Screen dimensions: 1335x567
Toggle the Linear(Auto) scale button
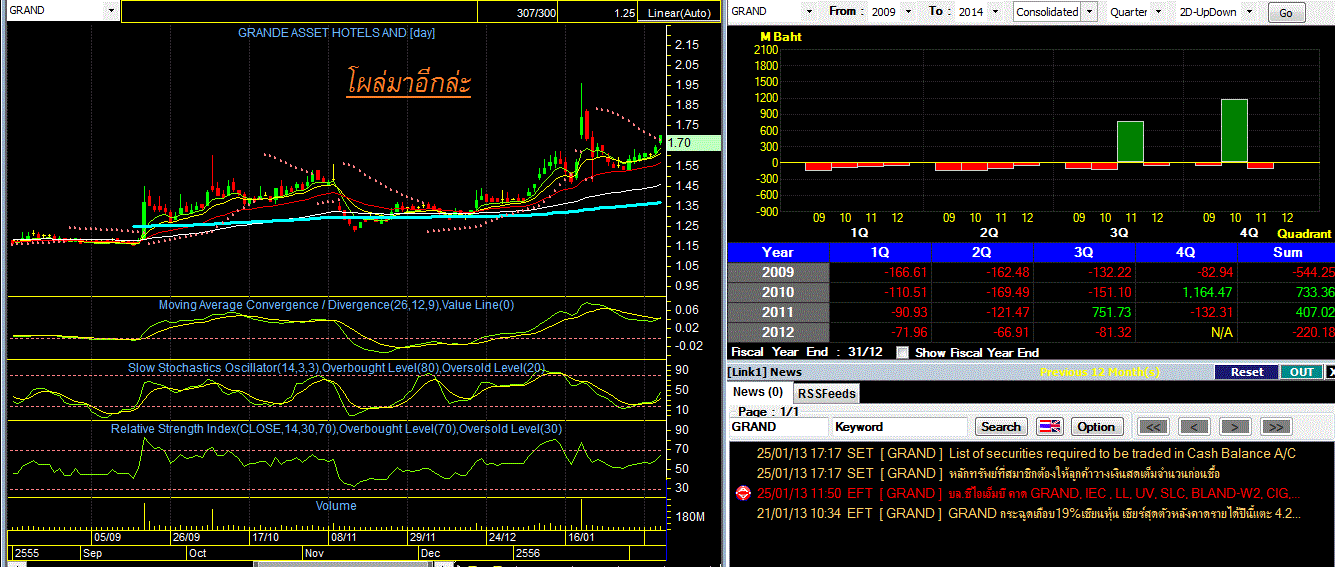(x=680, y=12)
